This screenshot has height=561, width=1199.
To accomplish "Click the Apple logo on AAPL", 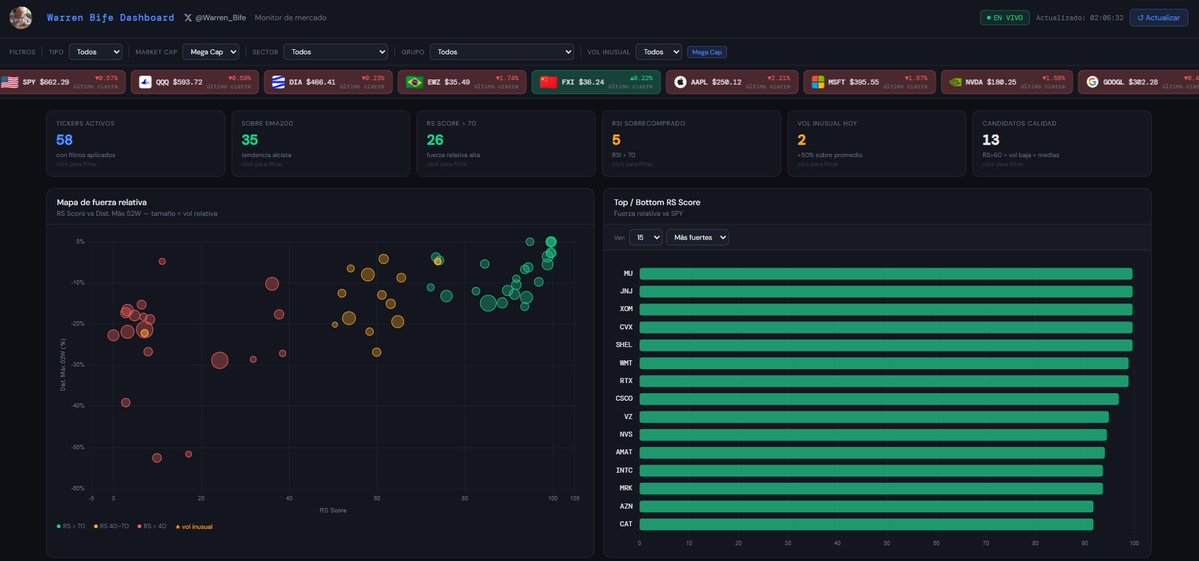I will [x=681, y=82].
